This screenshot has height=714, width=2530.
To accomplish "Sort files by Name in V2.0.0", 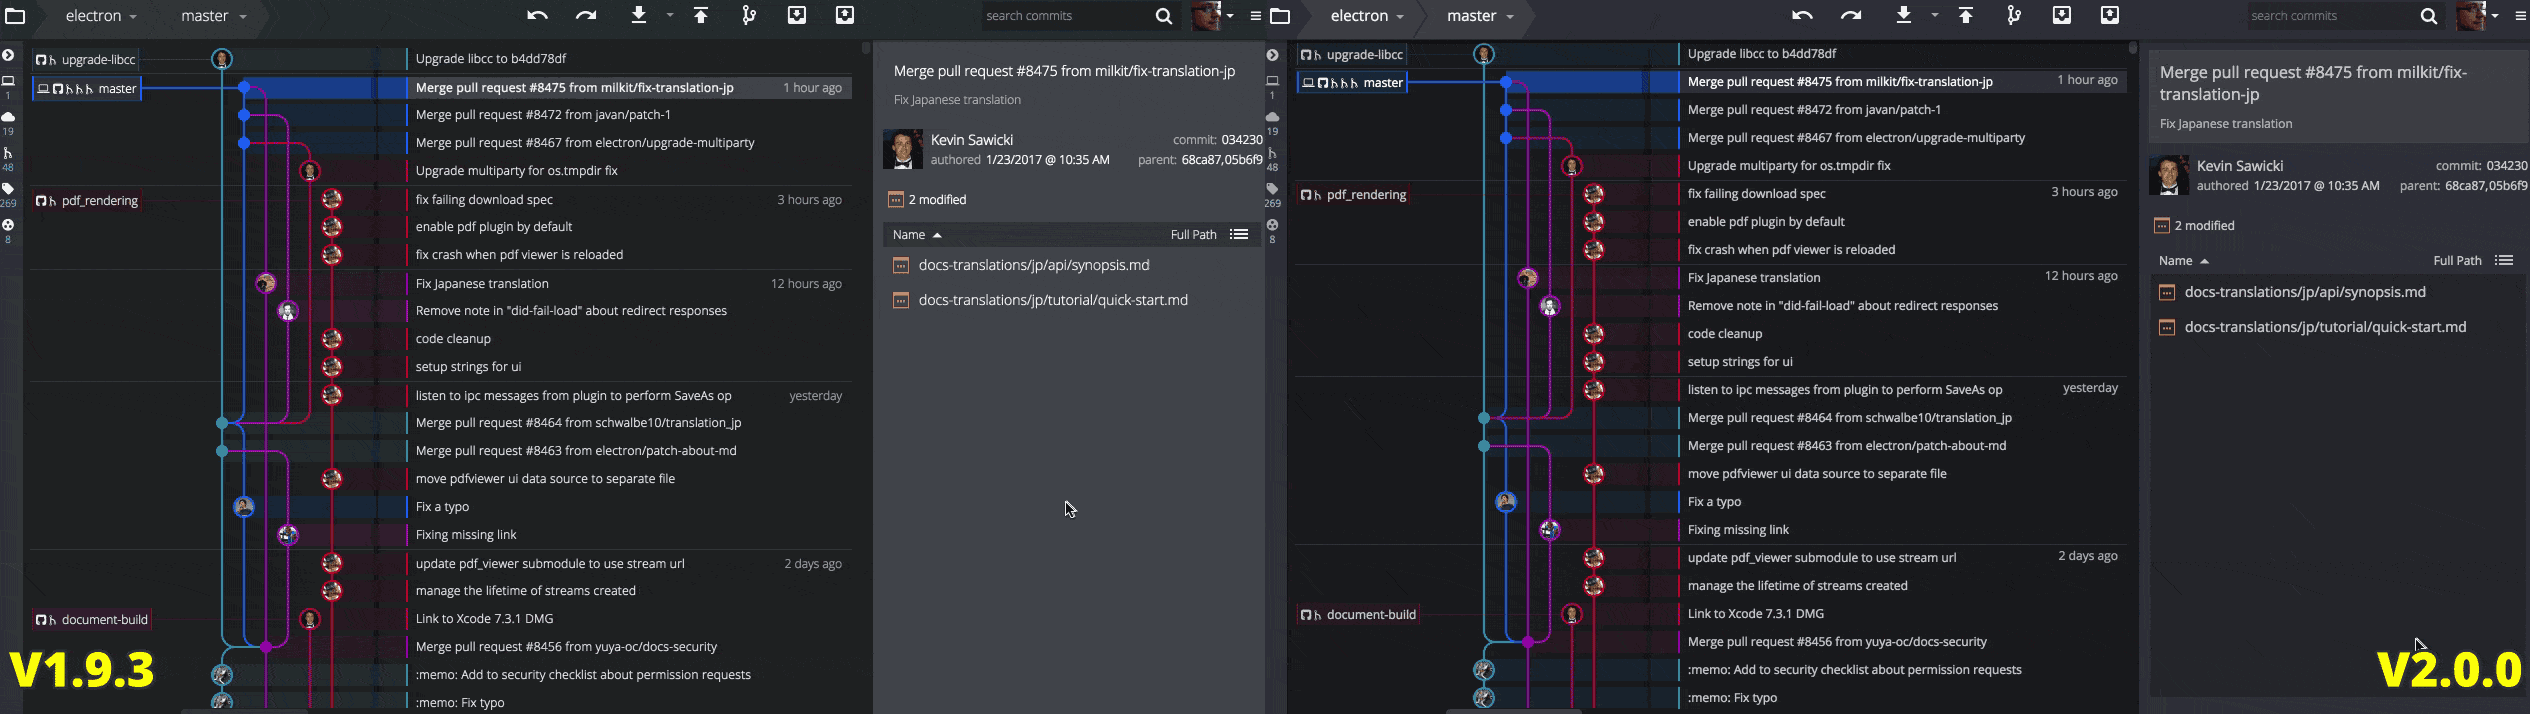I will click(x=2183, y=260).
